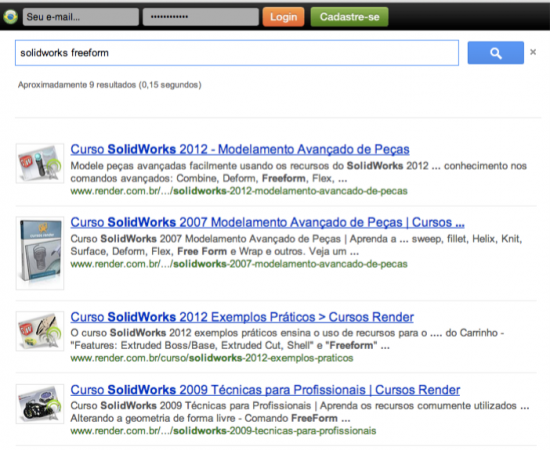Image resolution: width=550 pixels, height=450 pixels.
Task: Open 'Curso SolidWorks 2012 - Modelamento Avançado de Peças' link
Action: [240, 149]
